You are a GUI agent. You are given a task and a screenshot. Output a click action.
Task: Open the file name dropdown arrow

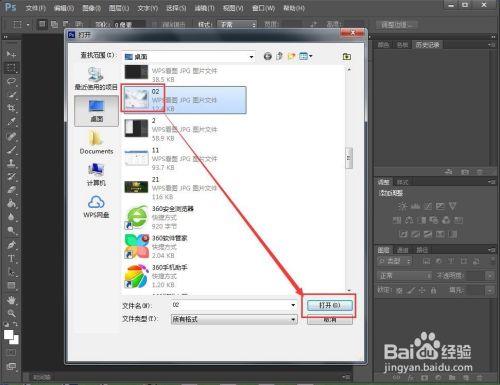tap(293, 305)
